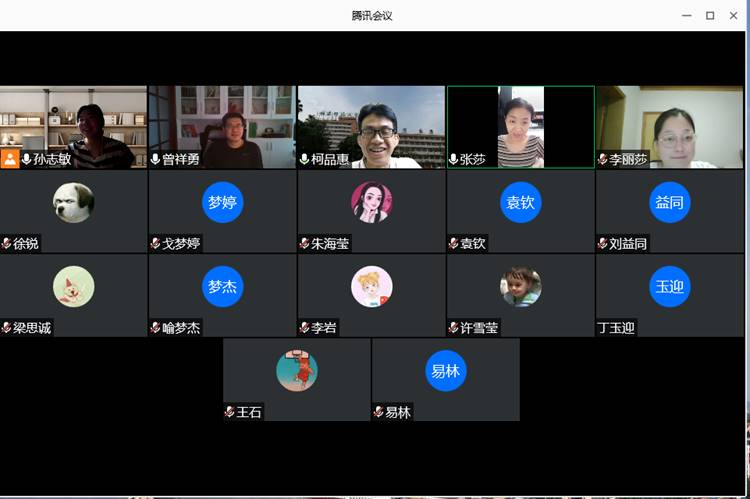Click the 刘益同 name label
Screen dimensions: 750x499
(628, 243)
